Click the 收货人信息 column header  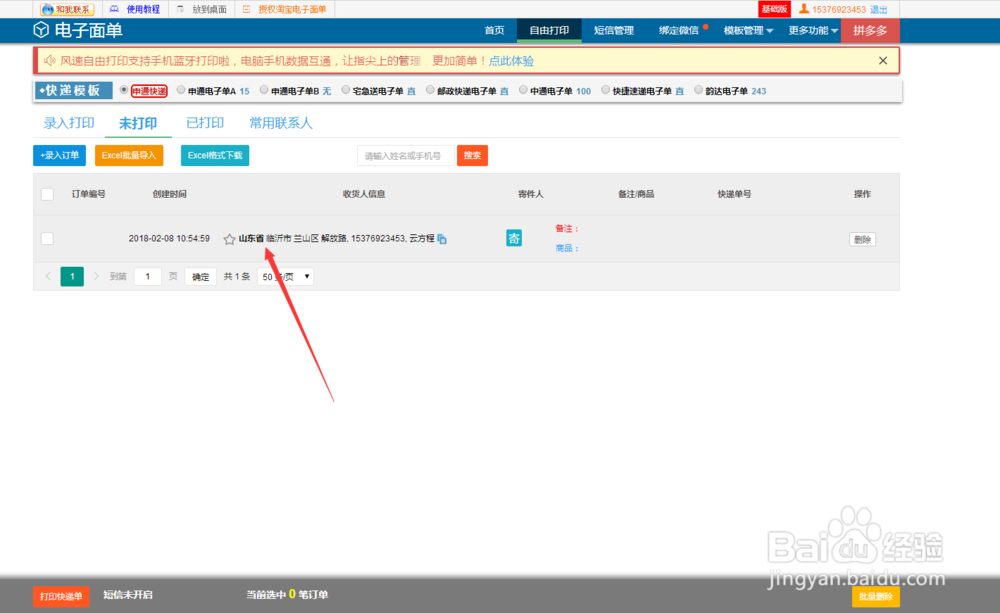point(364,194)
